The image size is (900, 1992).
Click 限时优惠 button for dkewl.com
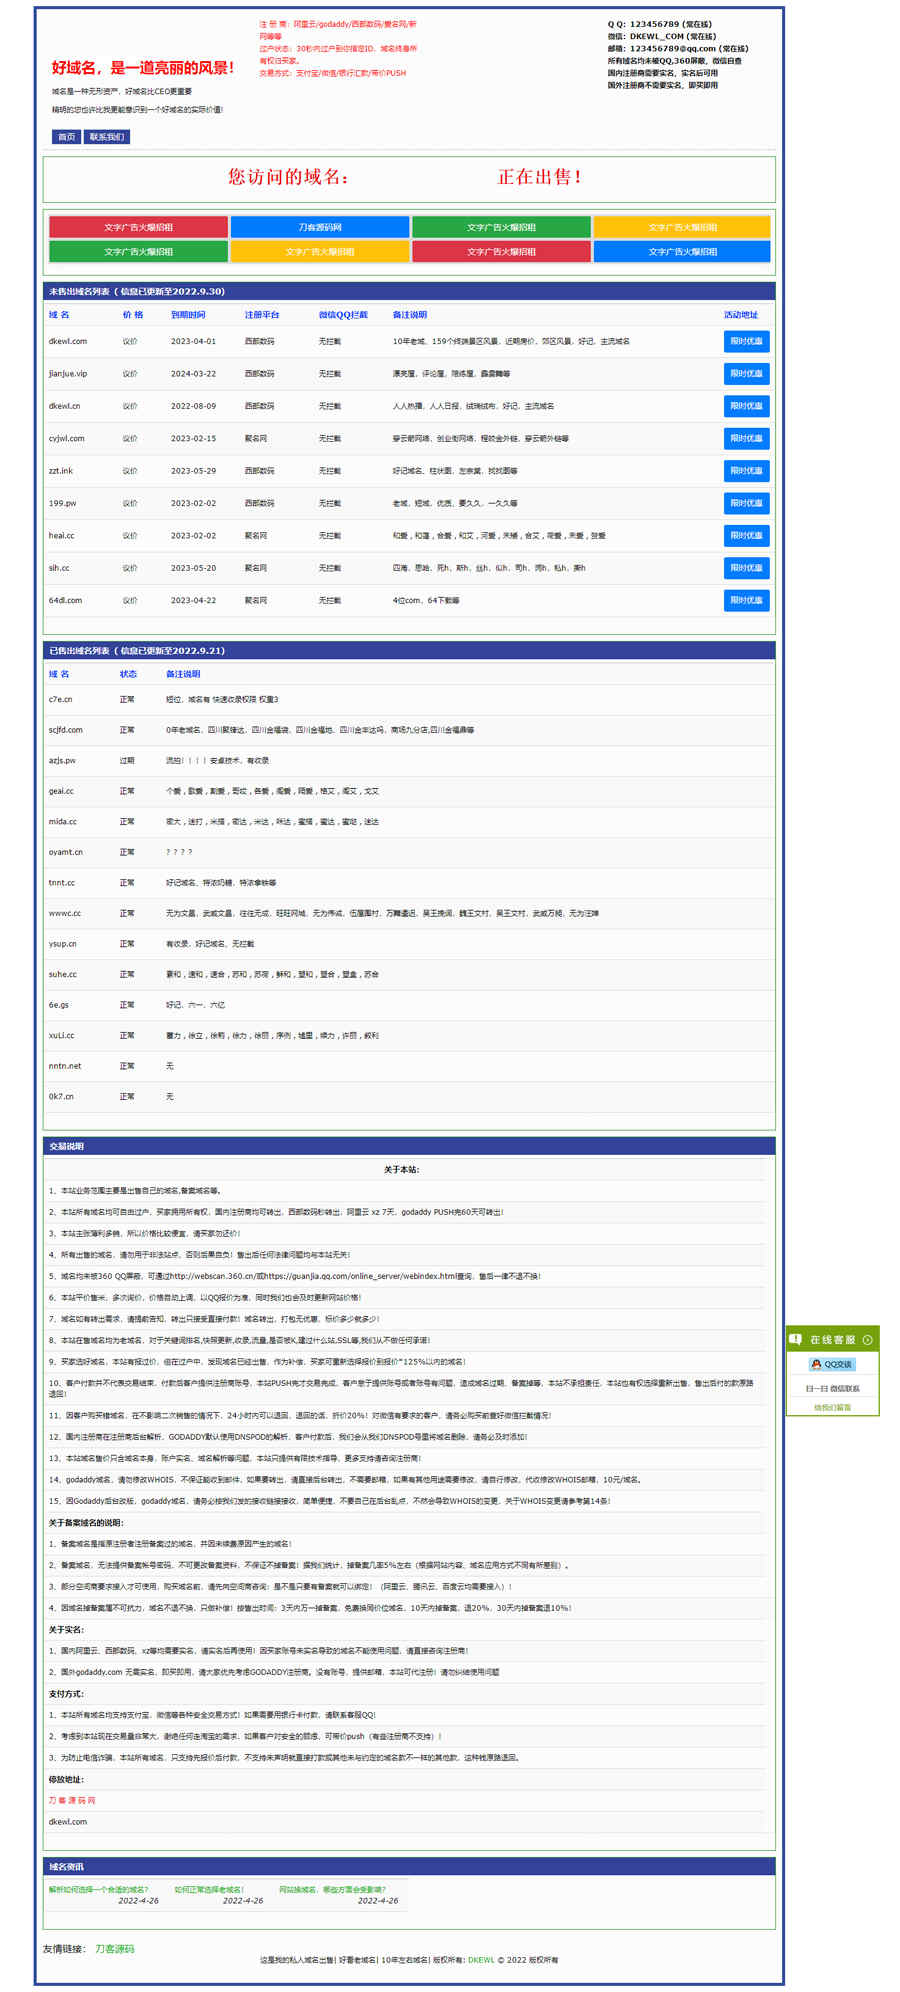coord(746,341)
